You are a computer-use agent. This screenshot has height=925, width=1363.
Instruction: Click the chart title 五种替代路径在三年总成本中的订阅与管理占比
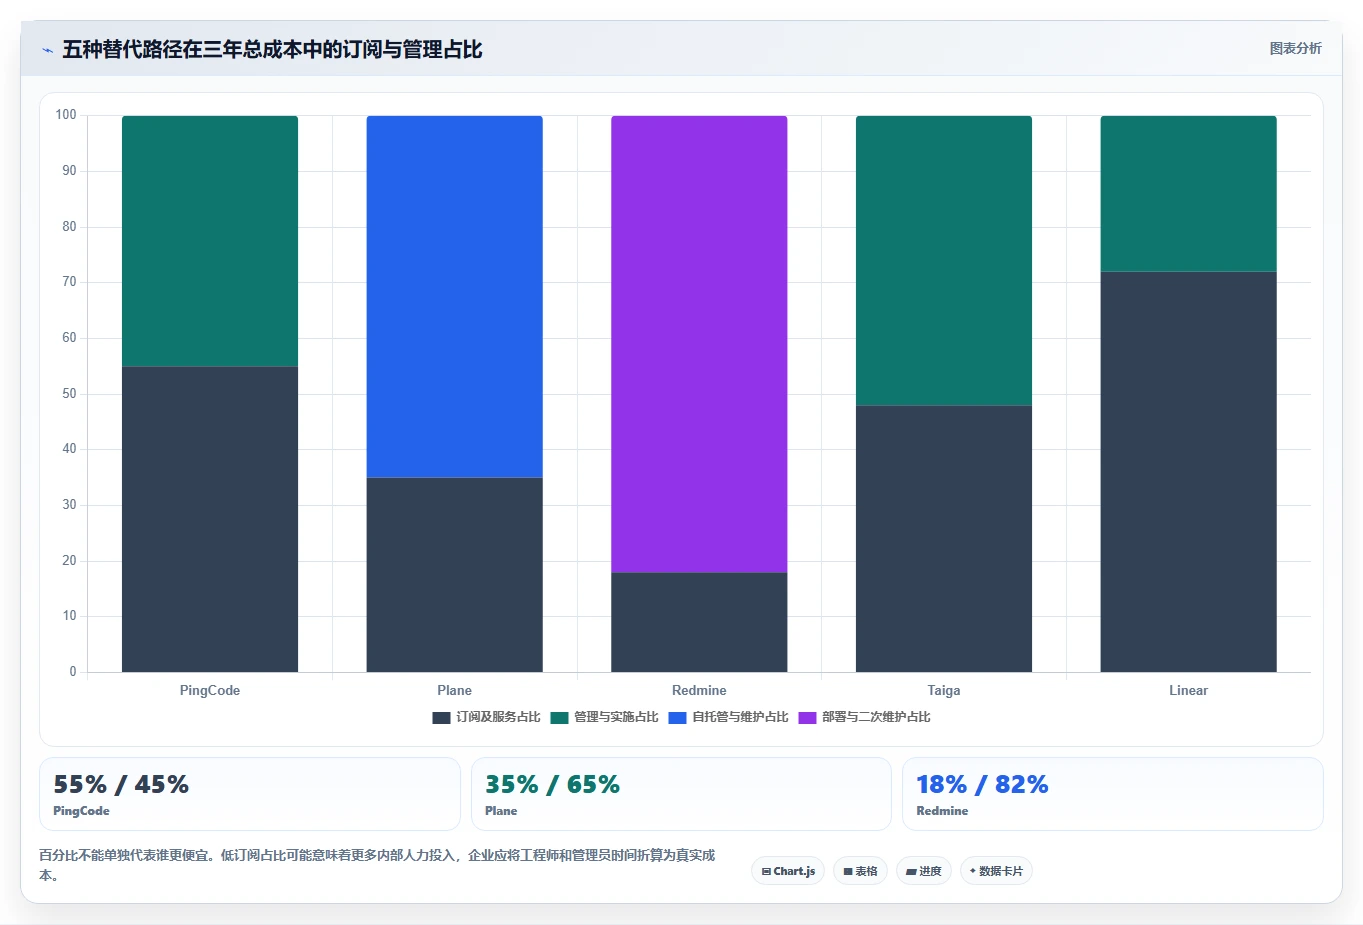(x=272, y=50)
